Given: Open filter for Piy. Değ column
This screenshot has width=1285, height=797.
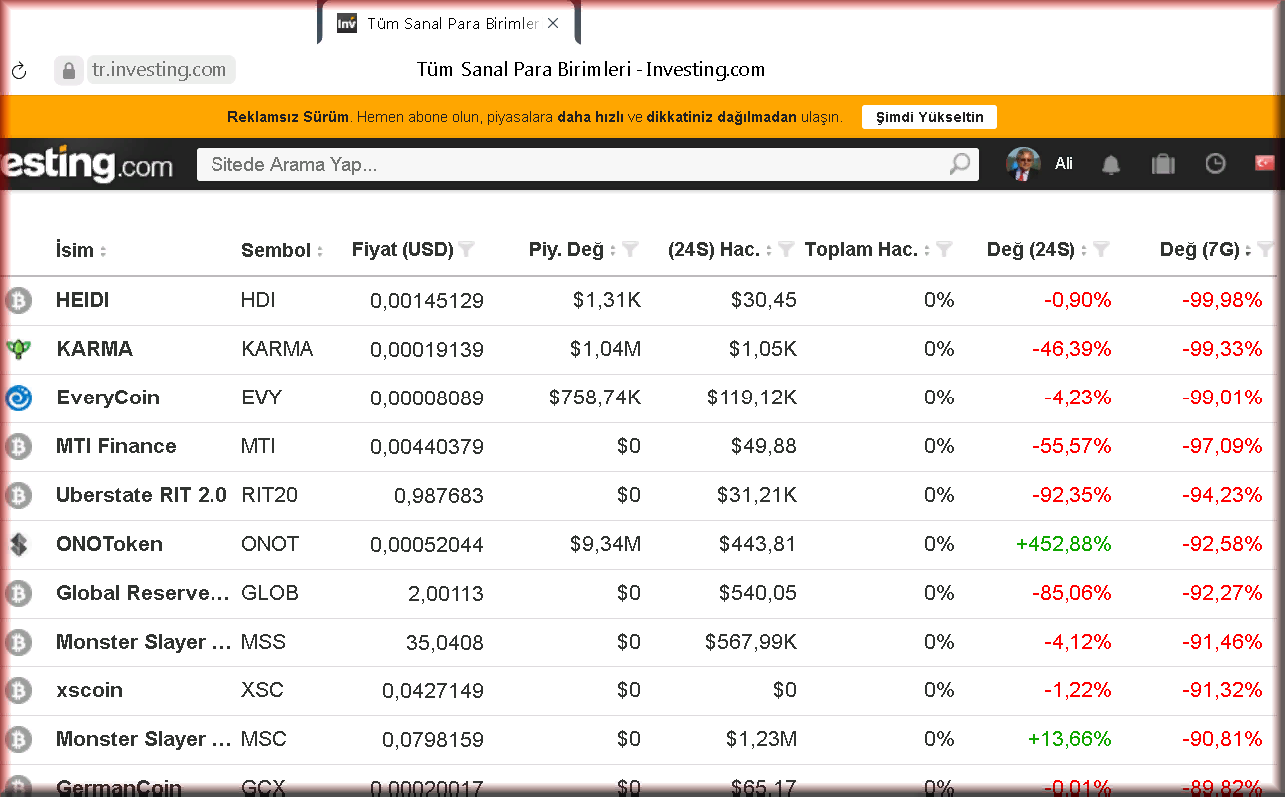Looking at the screenshot, I should click(630, 250).
